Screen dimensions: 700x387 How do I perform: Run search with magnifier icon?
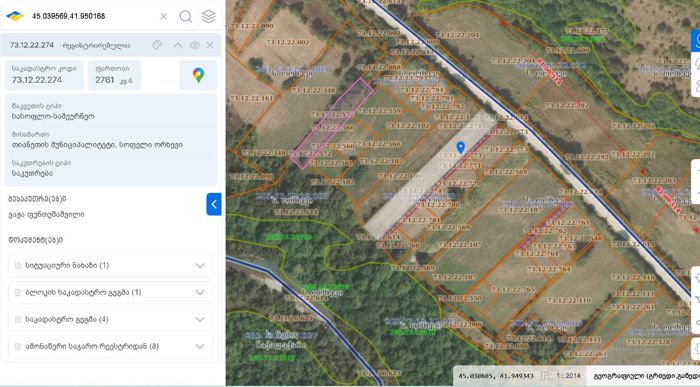pos(186,17)
